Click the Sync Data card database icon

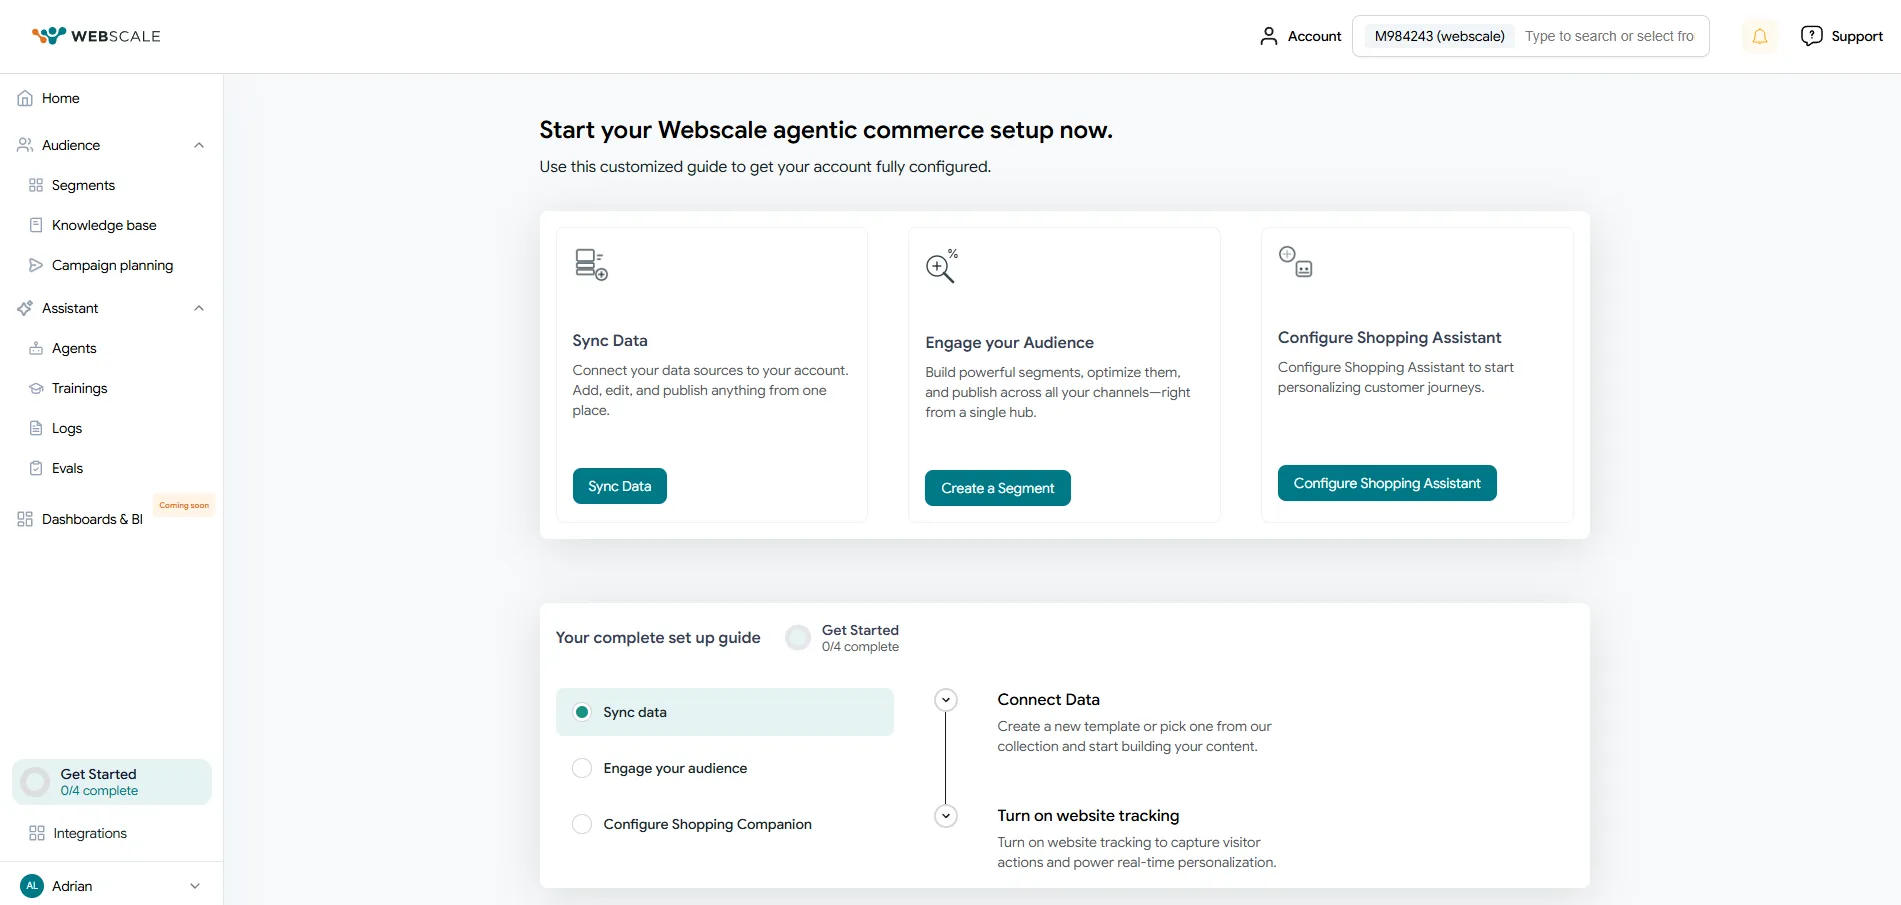pyautogui.click(x=591, y=265)
